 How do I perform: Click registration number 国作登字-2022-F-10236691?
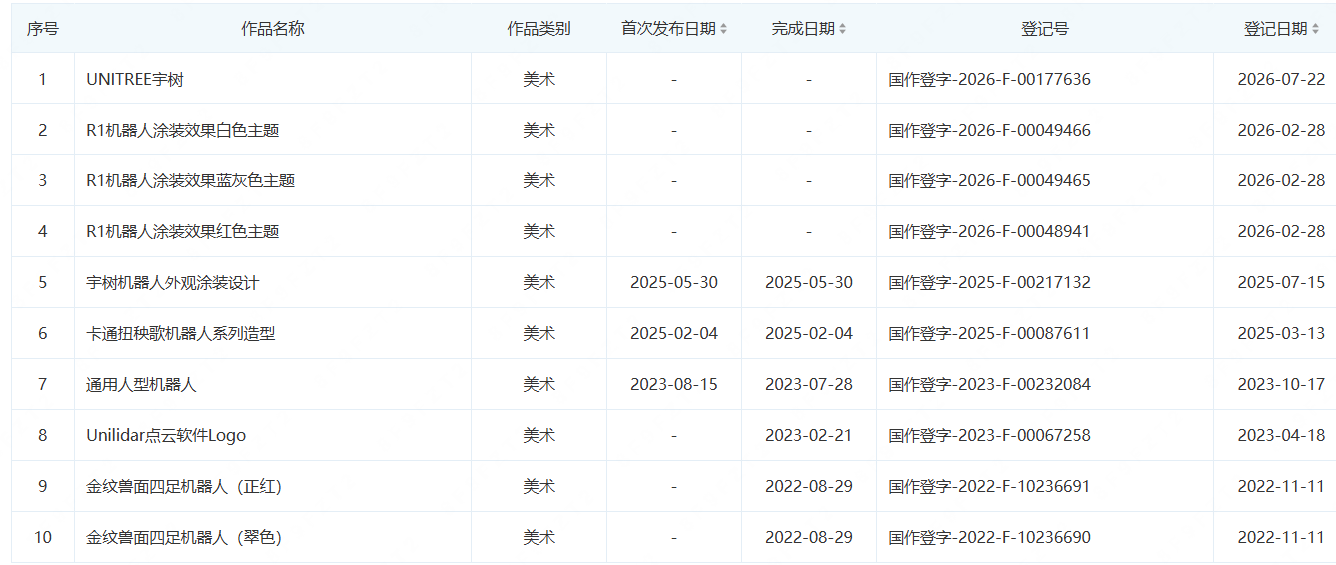(990, 486)
